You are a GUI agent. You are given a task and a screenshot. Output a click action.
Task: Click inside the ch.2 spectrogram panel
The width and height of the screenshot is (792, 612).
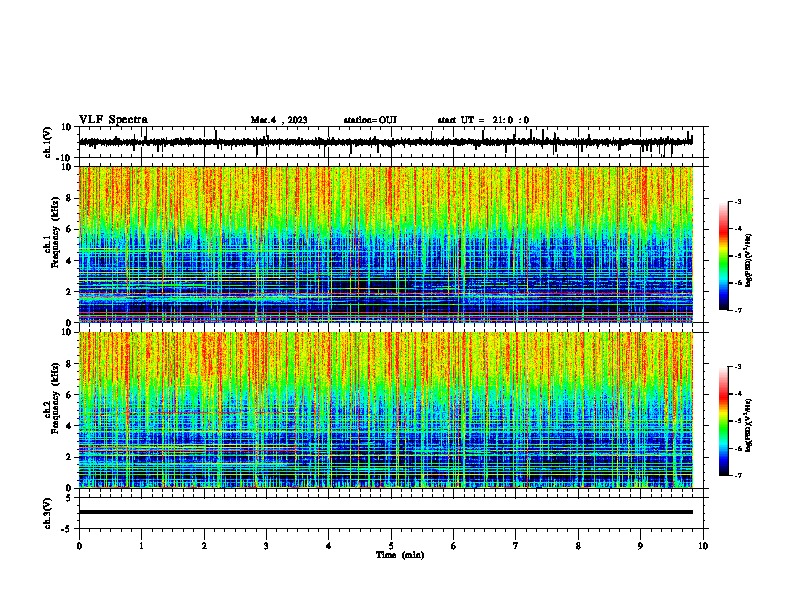coord(386,410)
